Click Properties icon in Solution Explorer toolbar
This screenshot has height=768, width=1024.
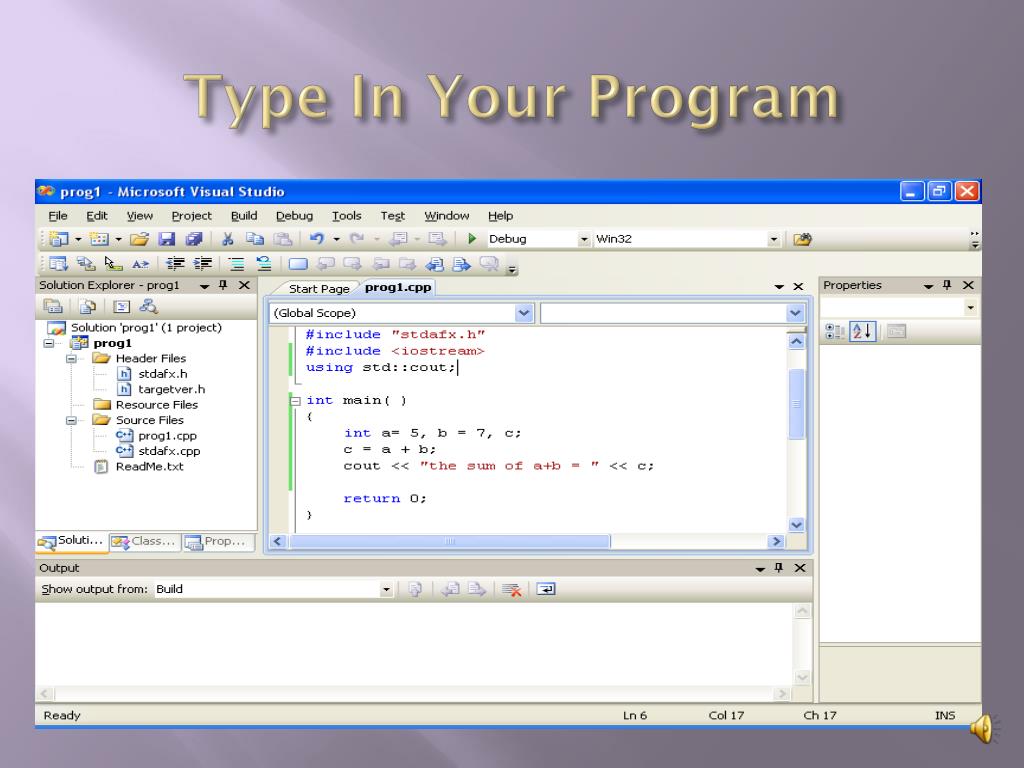(x=52, y=306)
